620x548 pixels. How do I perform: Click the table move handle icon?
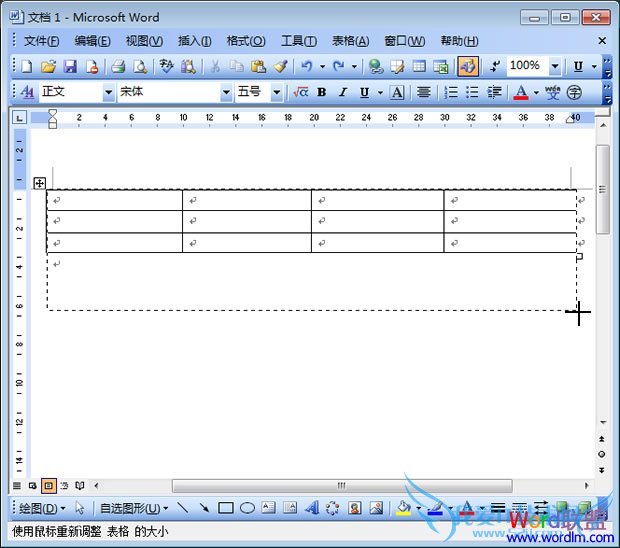(x=40, y=183)
